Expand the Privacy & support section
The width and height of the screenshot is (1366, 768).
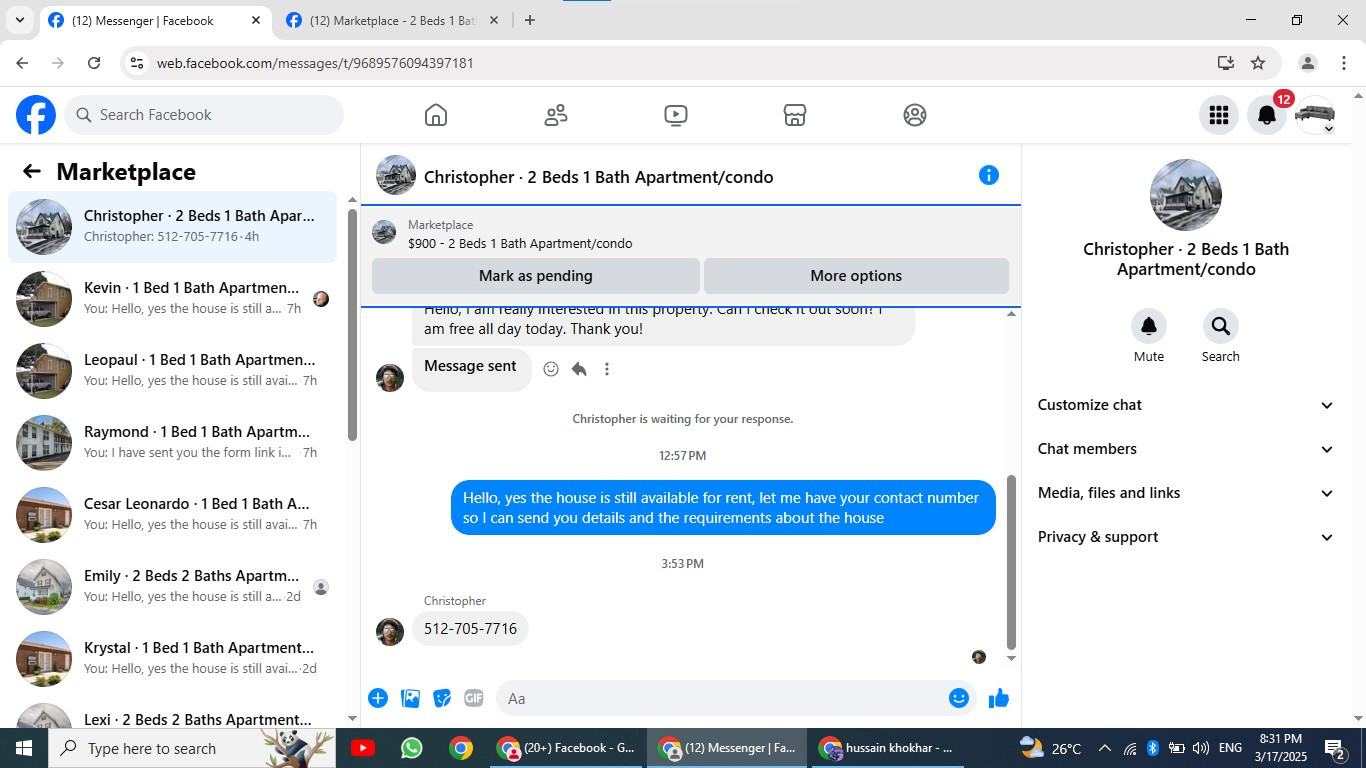1186,537
